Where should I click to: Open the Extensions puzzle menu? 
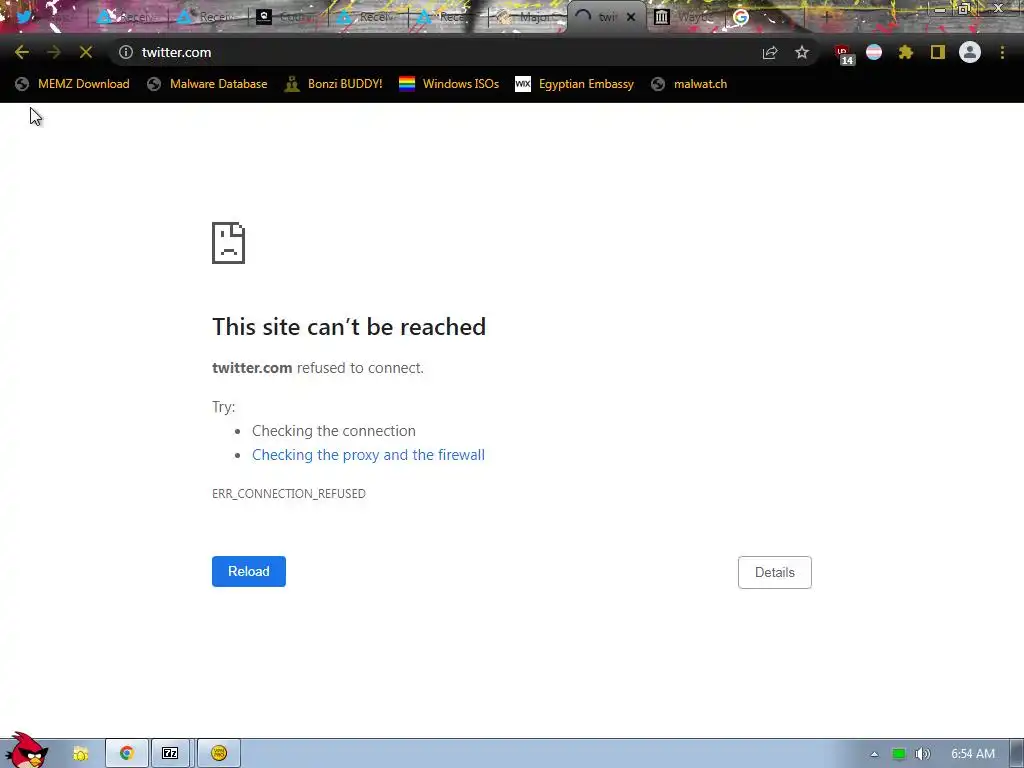pos(906,52)
